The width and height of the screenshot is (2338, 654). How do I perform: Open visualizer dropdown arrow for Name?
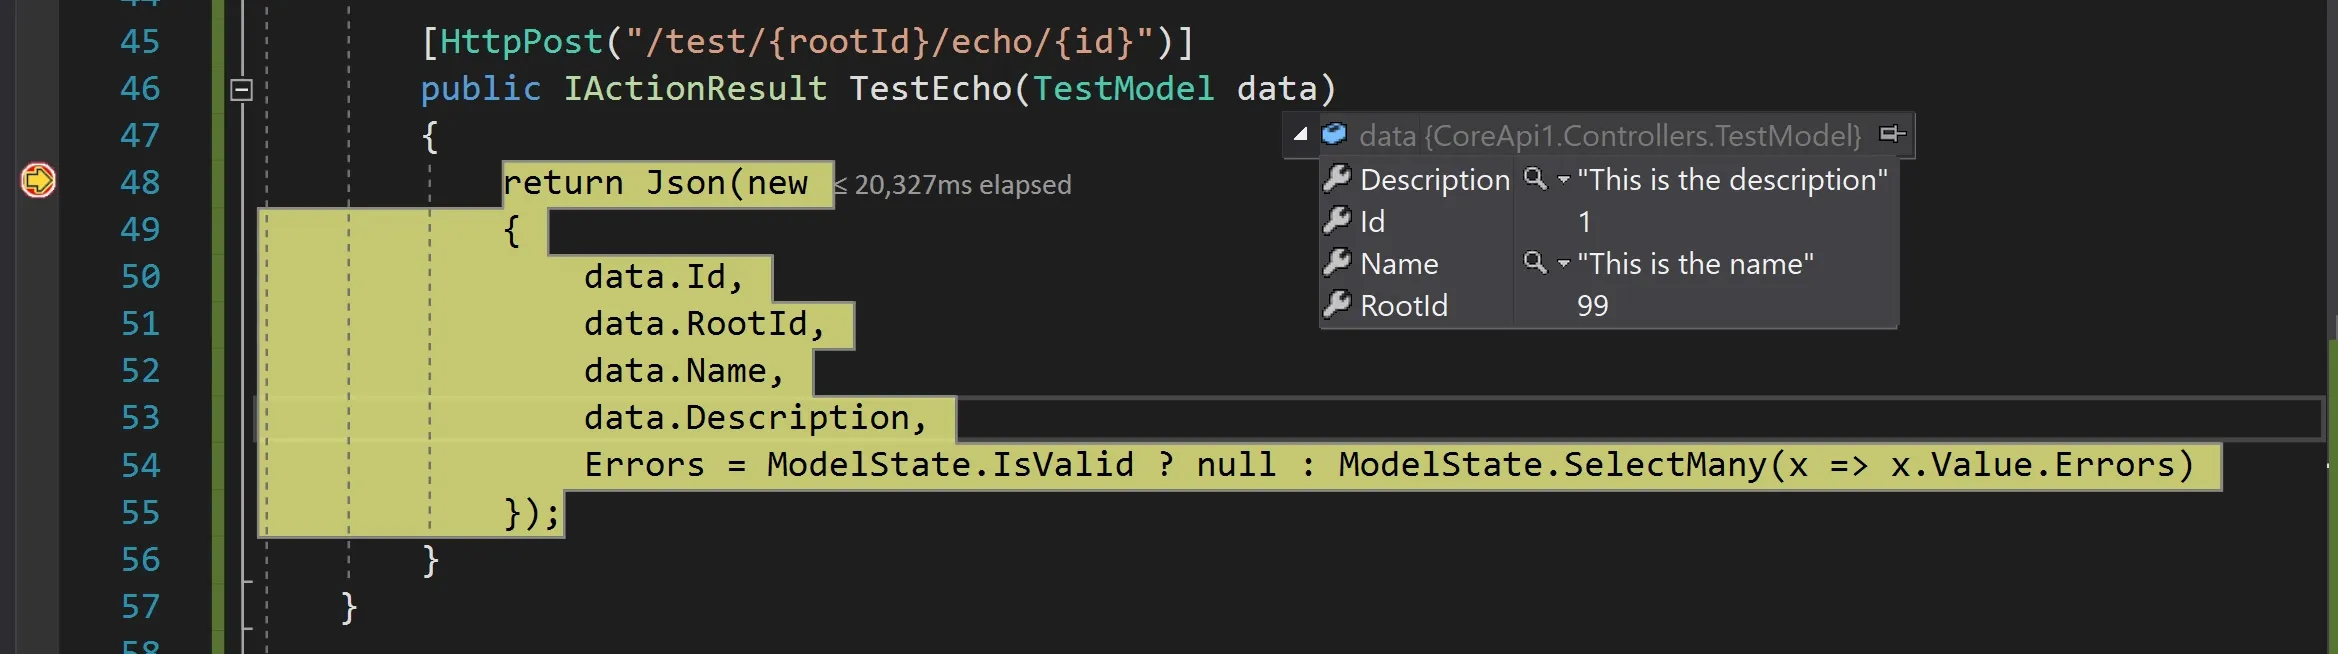point(1563,264)
